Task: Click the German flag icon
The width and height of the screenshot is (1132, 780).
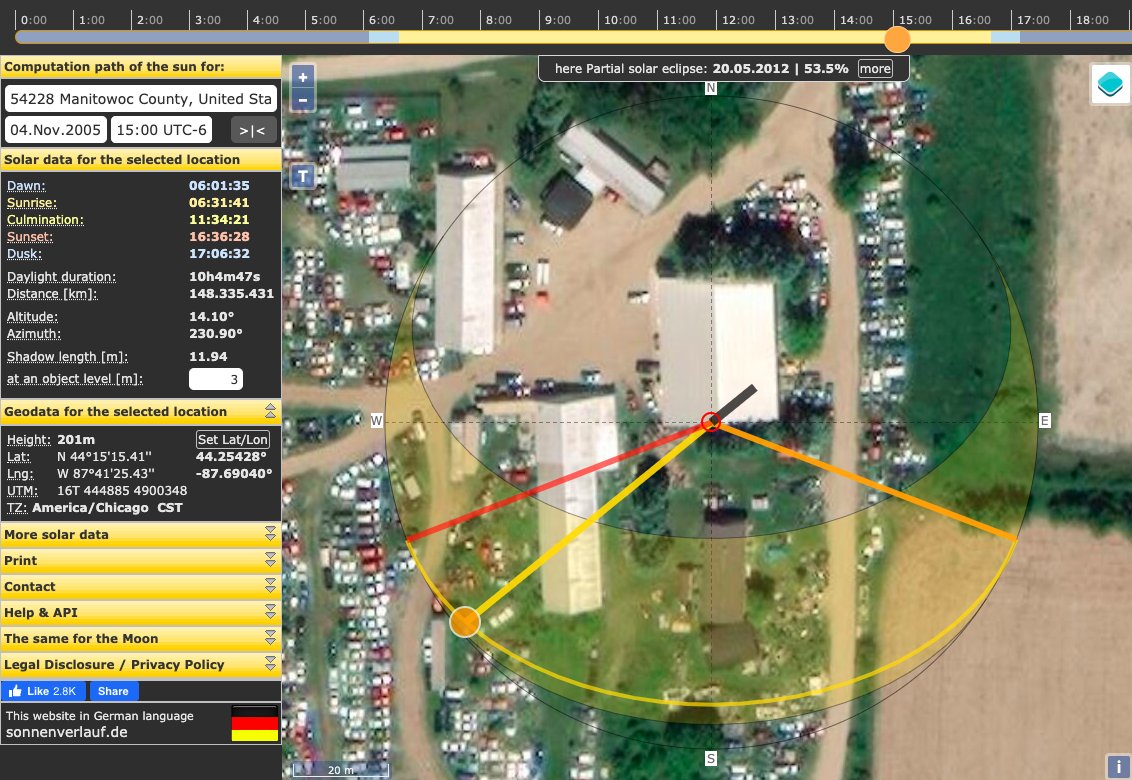Action: coord(255,724)
